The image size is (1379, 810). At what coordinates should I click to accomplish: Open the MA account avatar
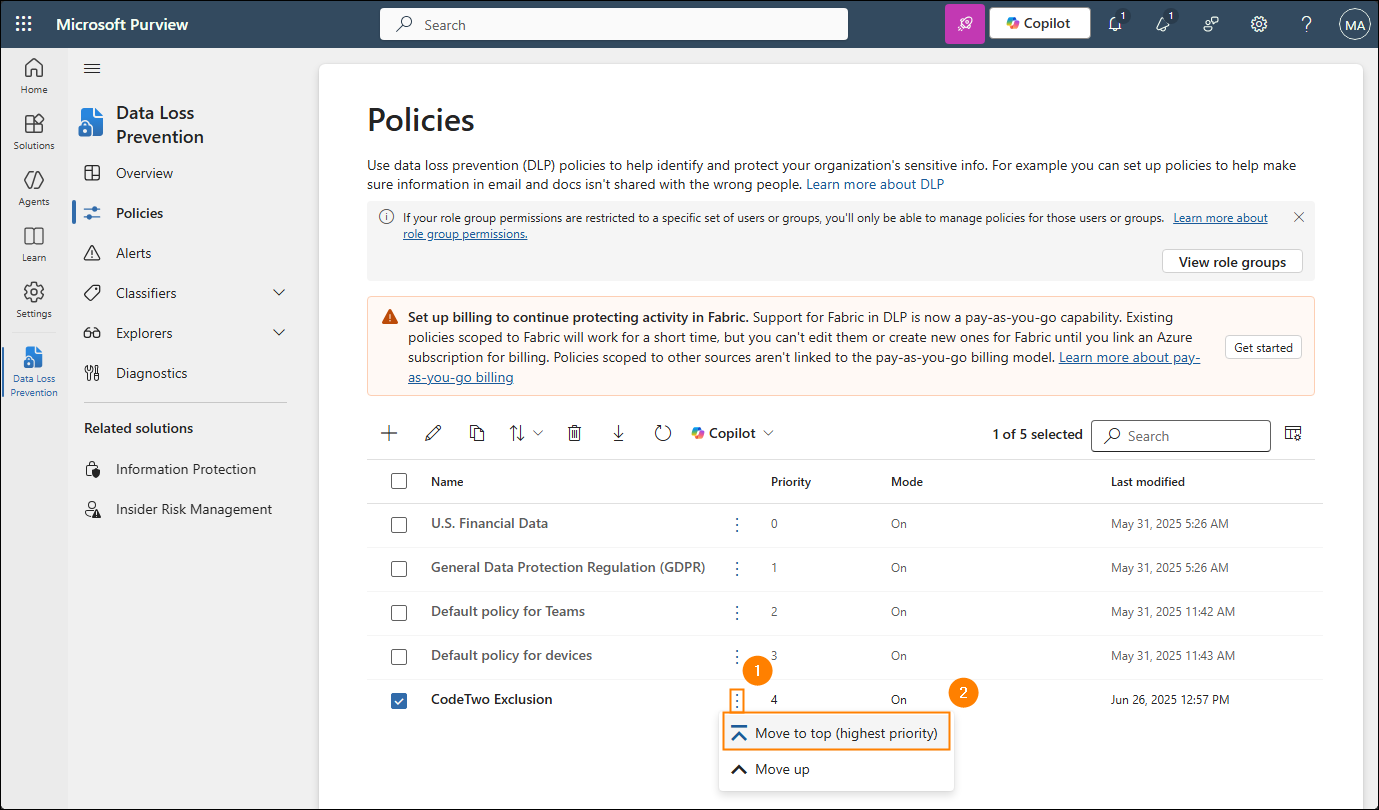1355,24
